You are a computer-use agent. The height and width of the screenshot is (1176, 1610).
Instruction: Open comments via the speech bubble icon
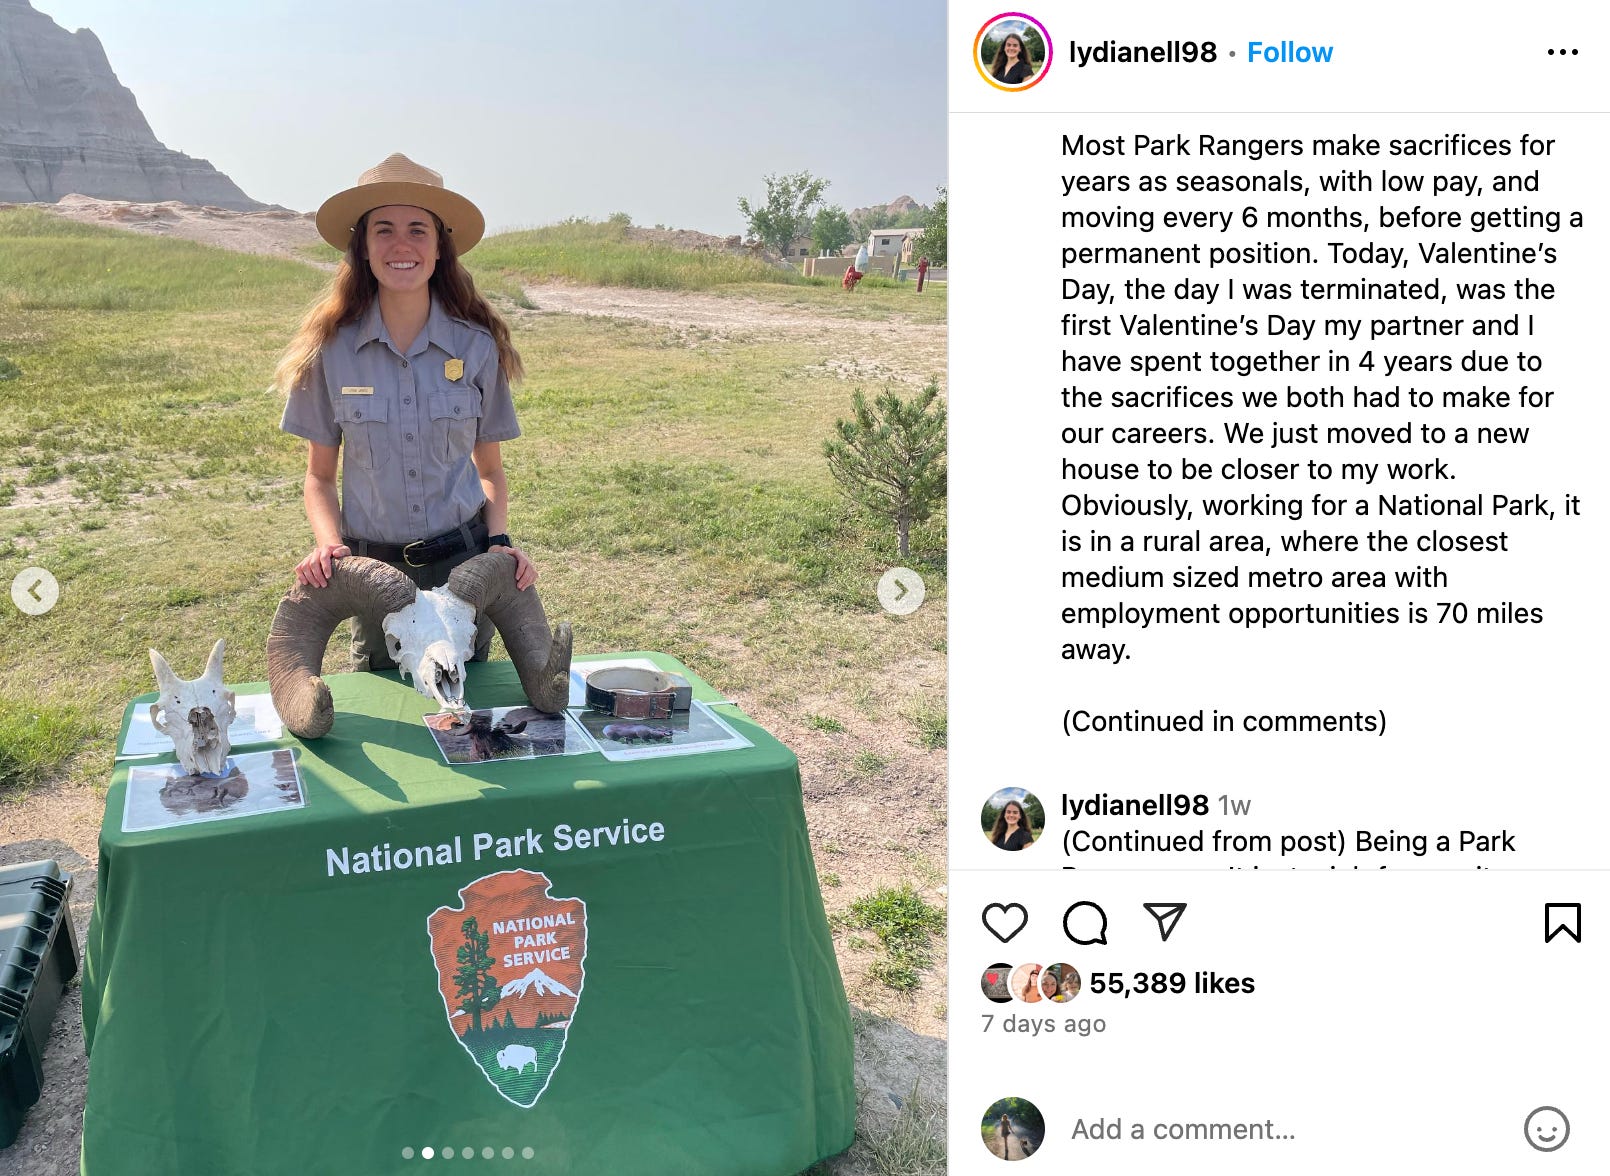point(1085,922)
